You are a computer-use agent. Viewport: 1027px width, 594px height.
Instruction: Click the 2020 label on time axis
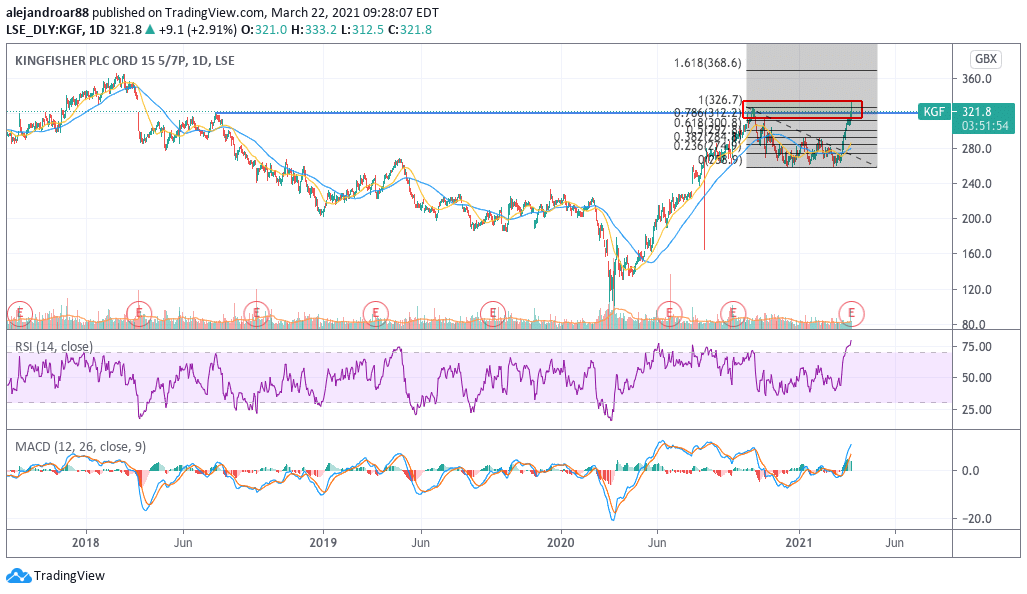(x=561, y=543)
